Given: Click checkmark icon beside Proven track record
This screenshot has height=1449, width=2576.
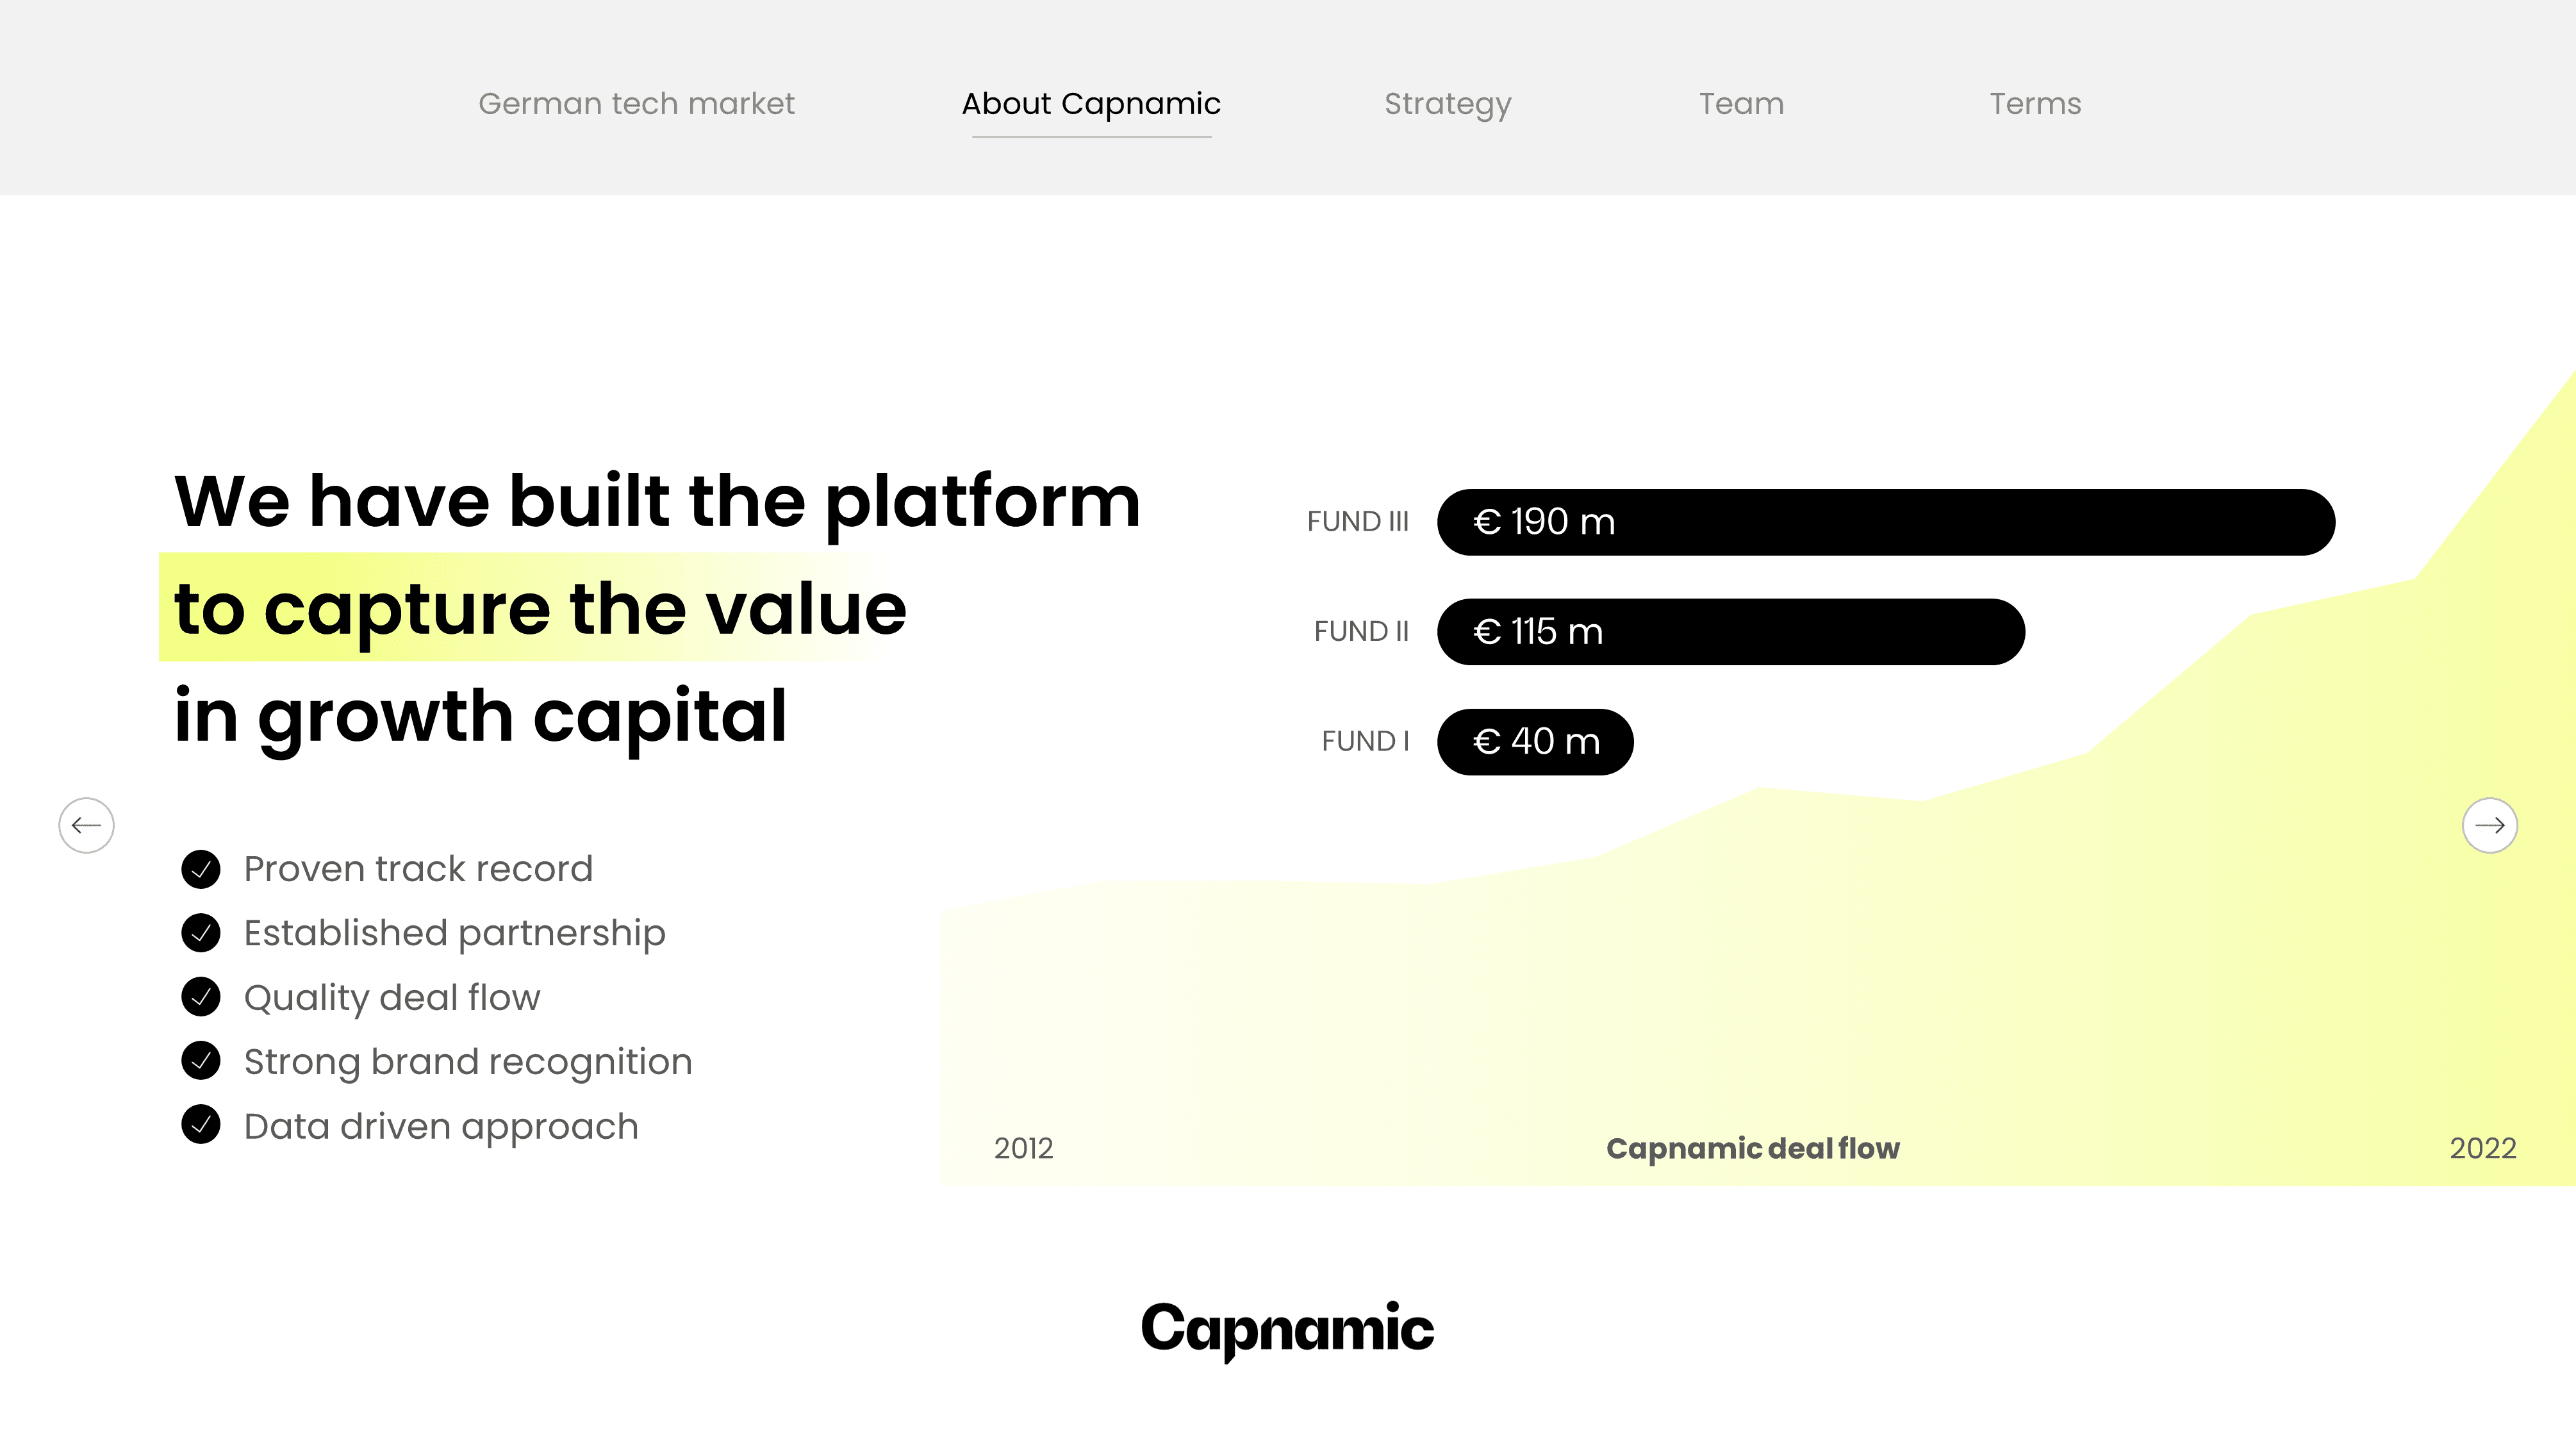Looking at the screenshot, I should click(x=201, y=869).
